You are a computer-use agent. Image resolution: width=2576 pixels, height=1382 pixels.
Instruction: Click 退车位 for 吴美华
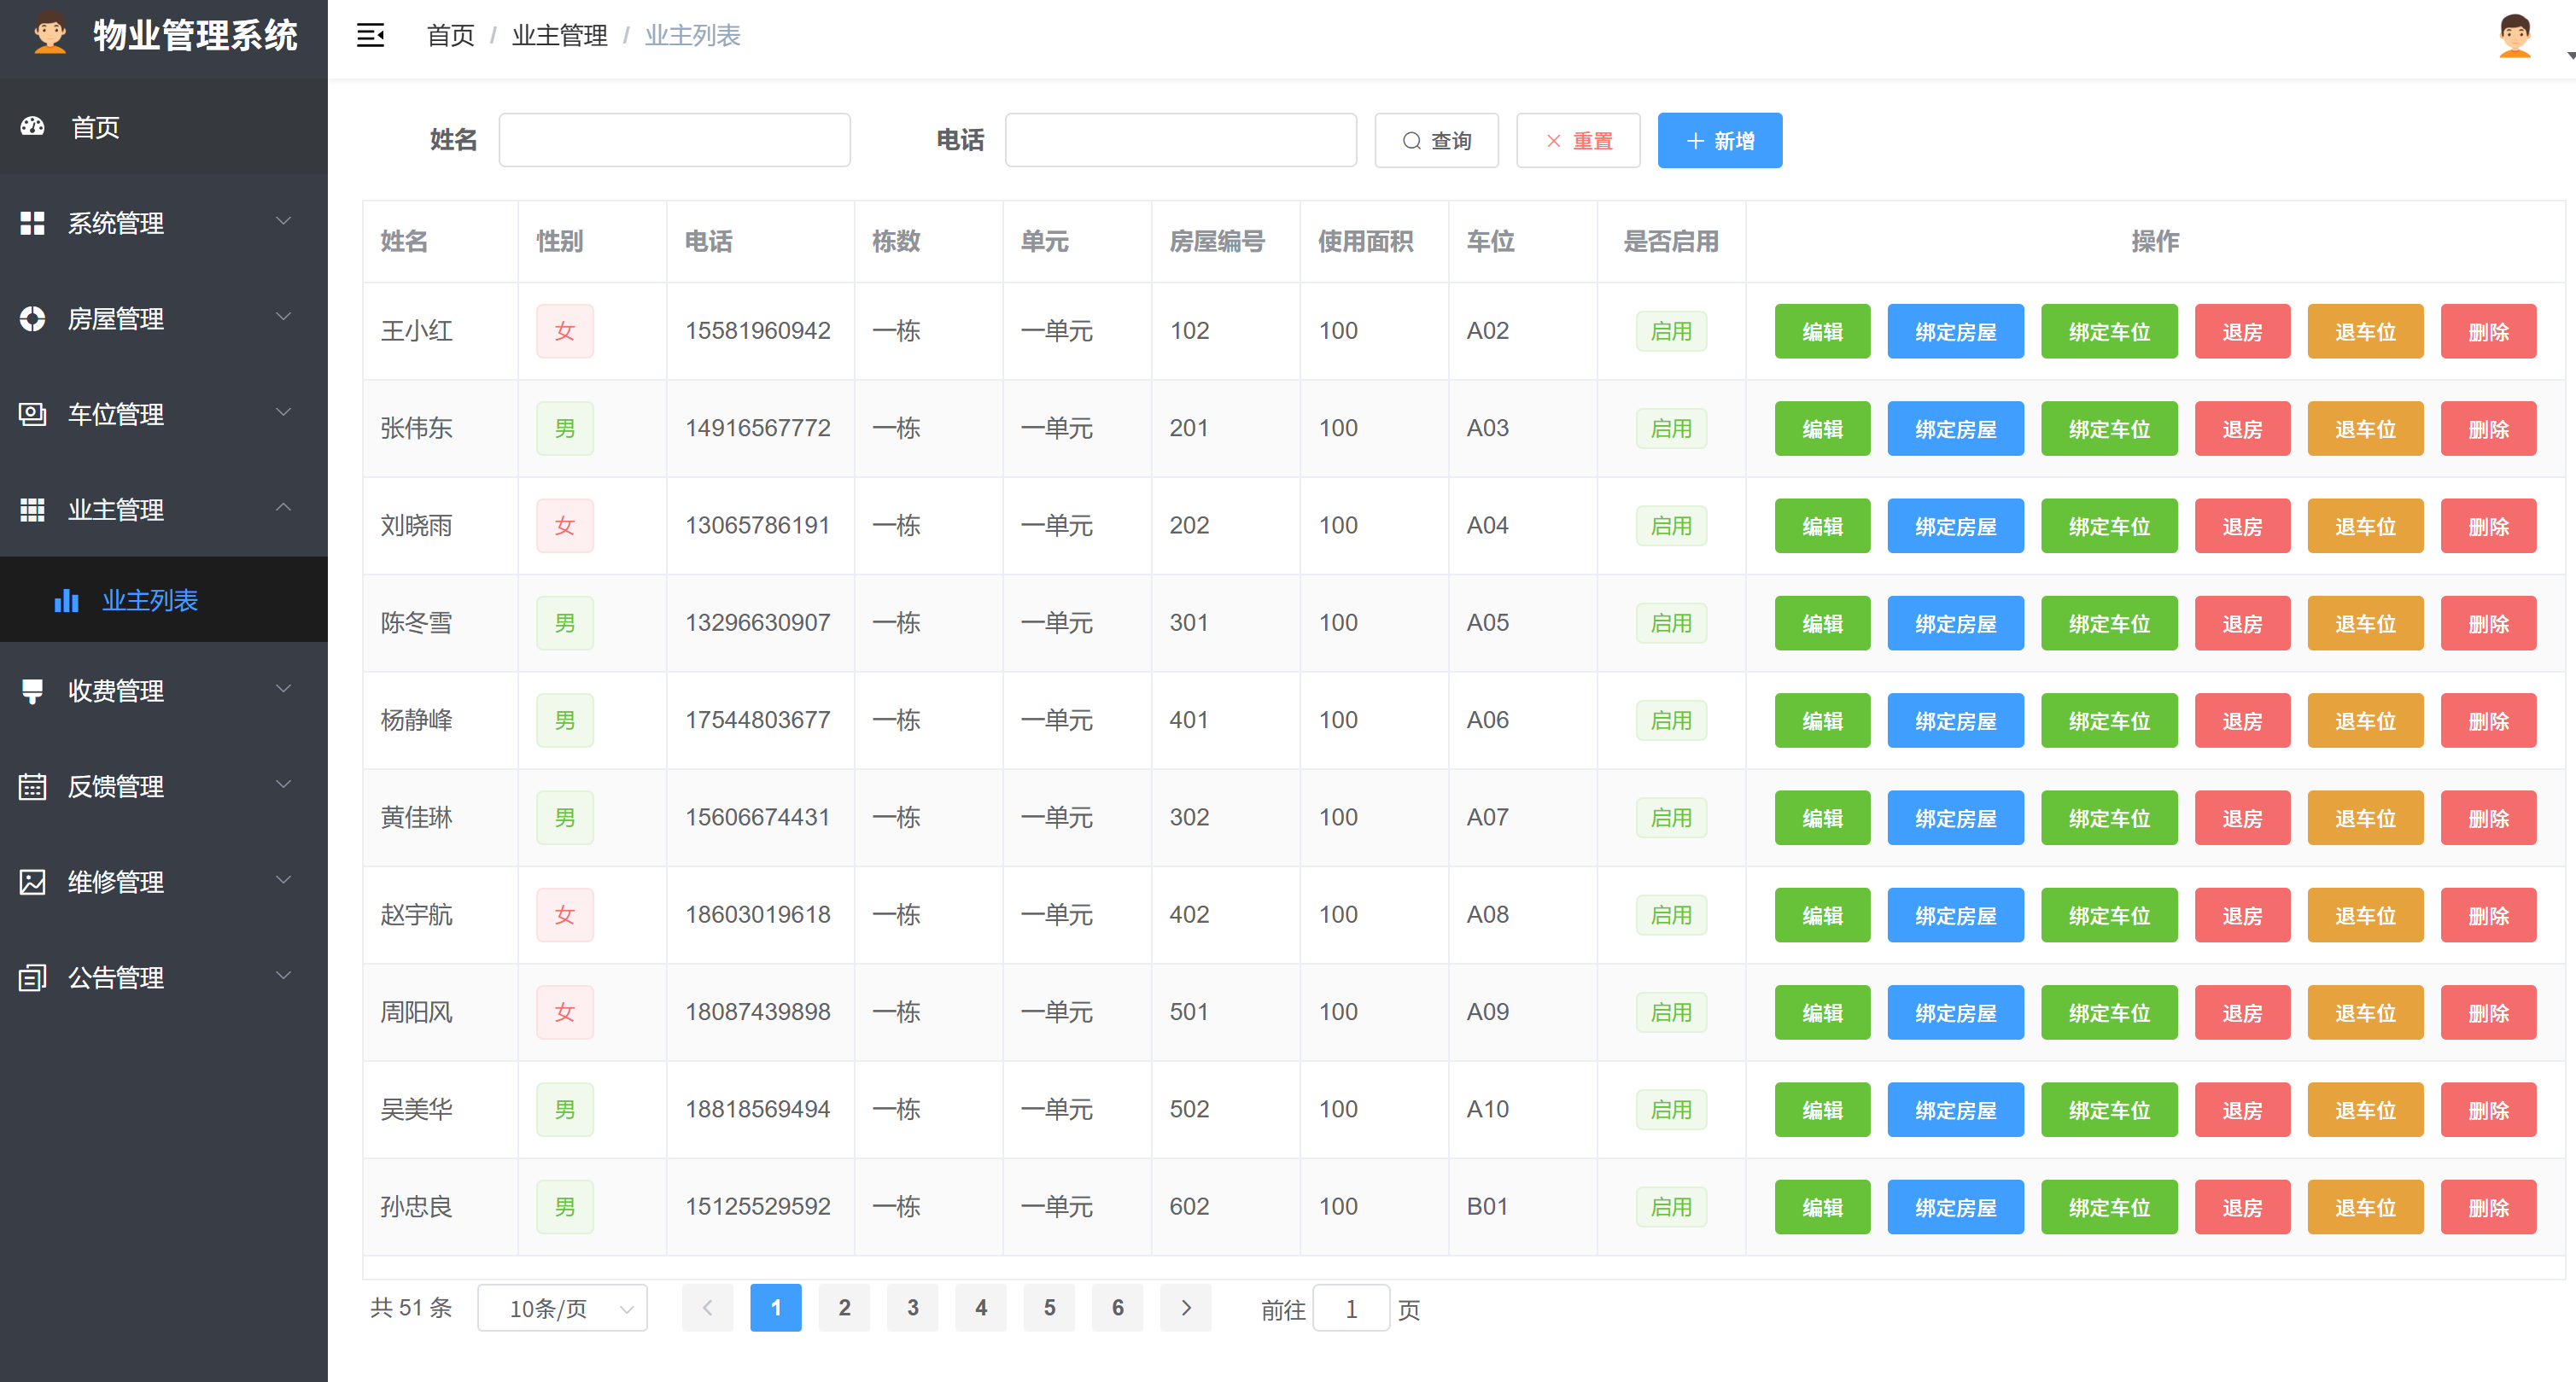click(2365, 1110)
